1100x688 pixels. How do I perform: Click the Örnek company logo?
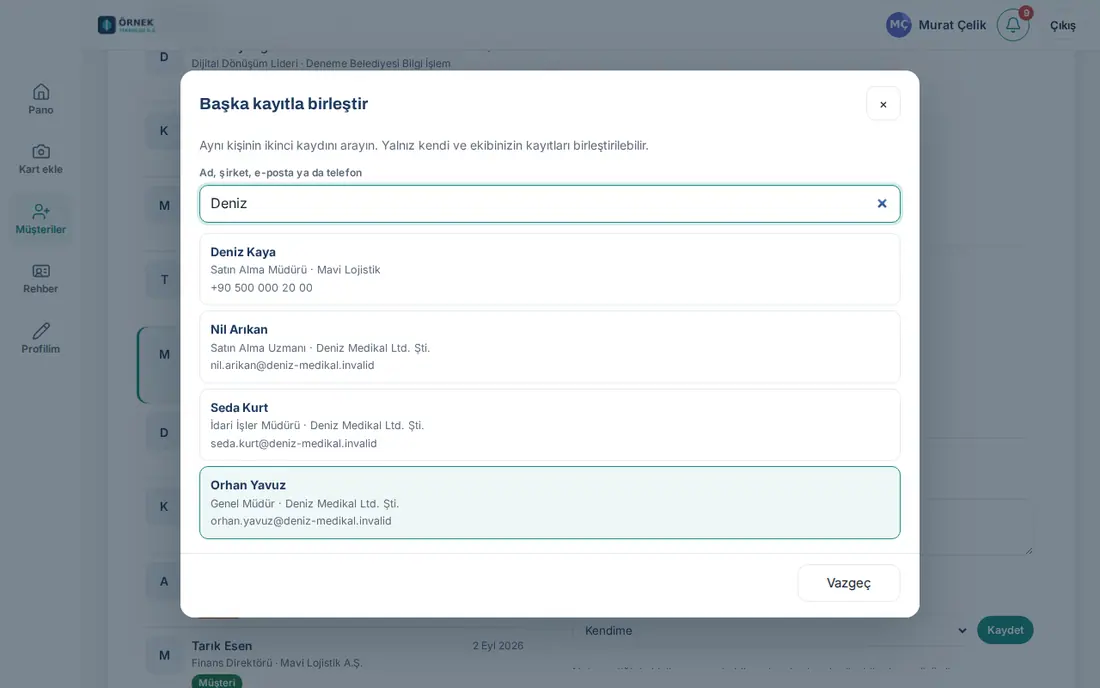point(126,25)
